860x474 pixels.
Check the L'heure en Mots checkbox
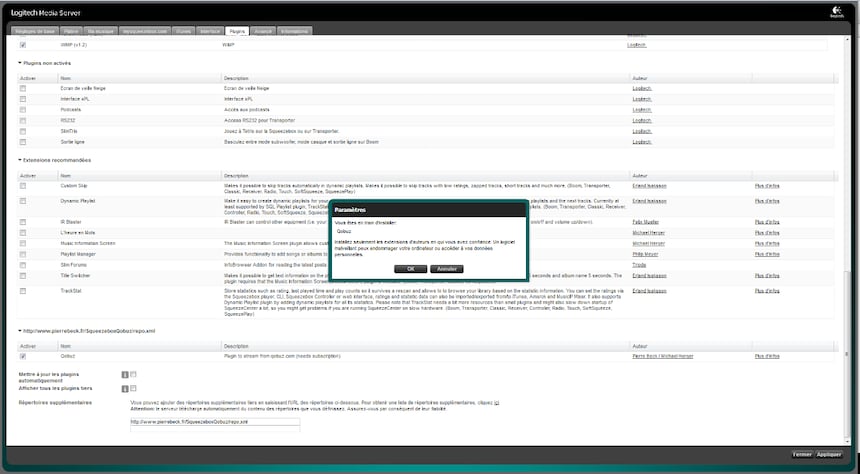(x=23, y=233)
